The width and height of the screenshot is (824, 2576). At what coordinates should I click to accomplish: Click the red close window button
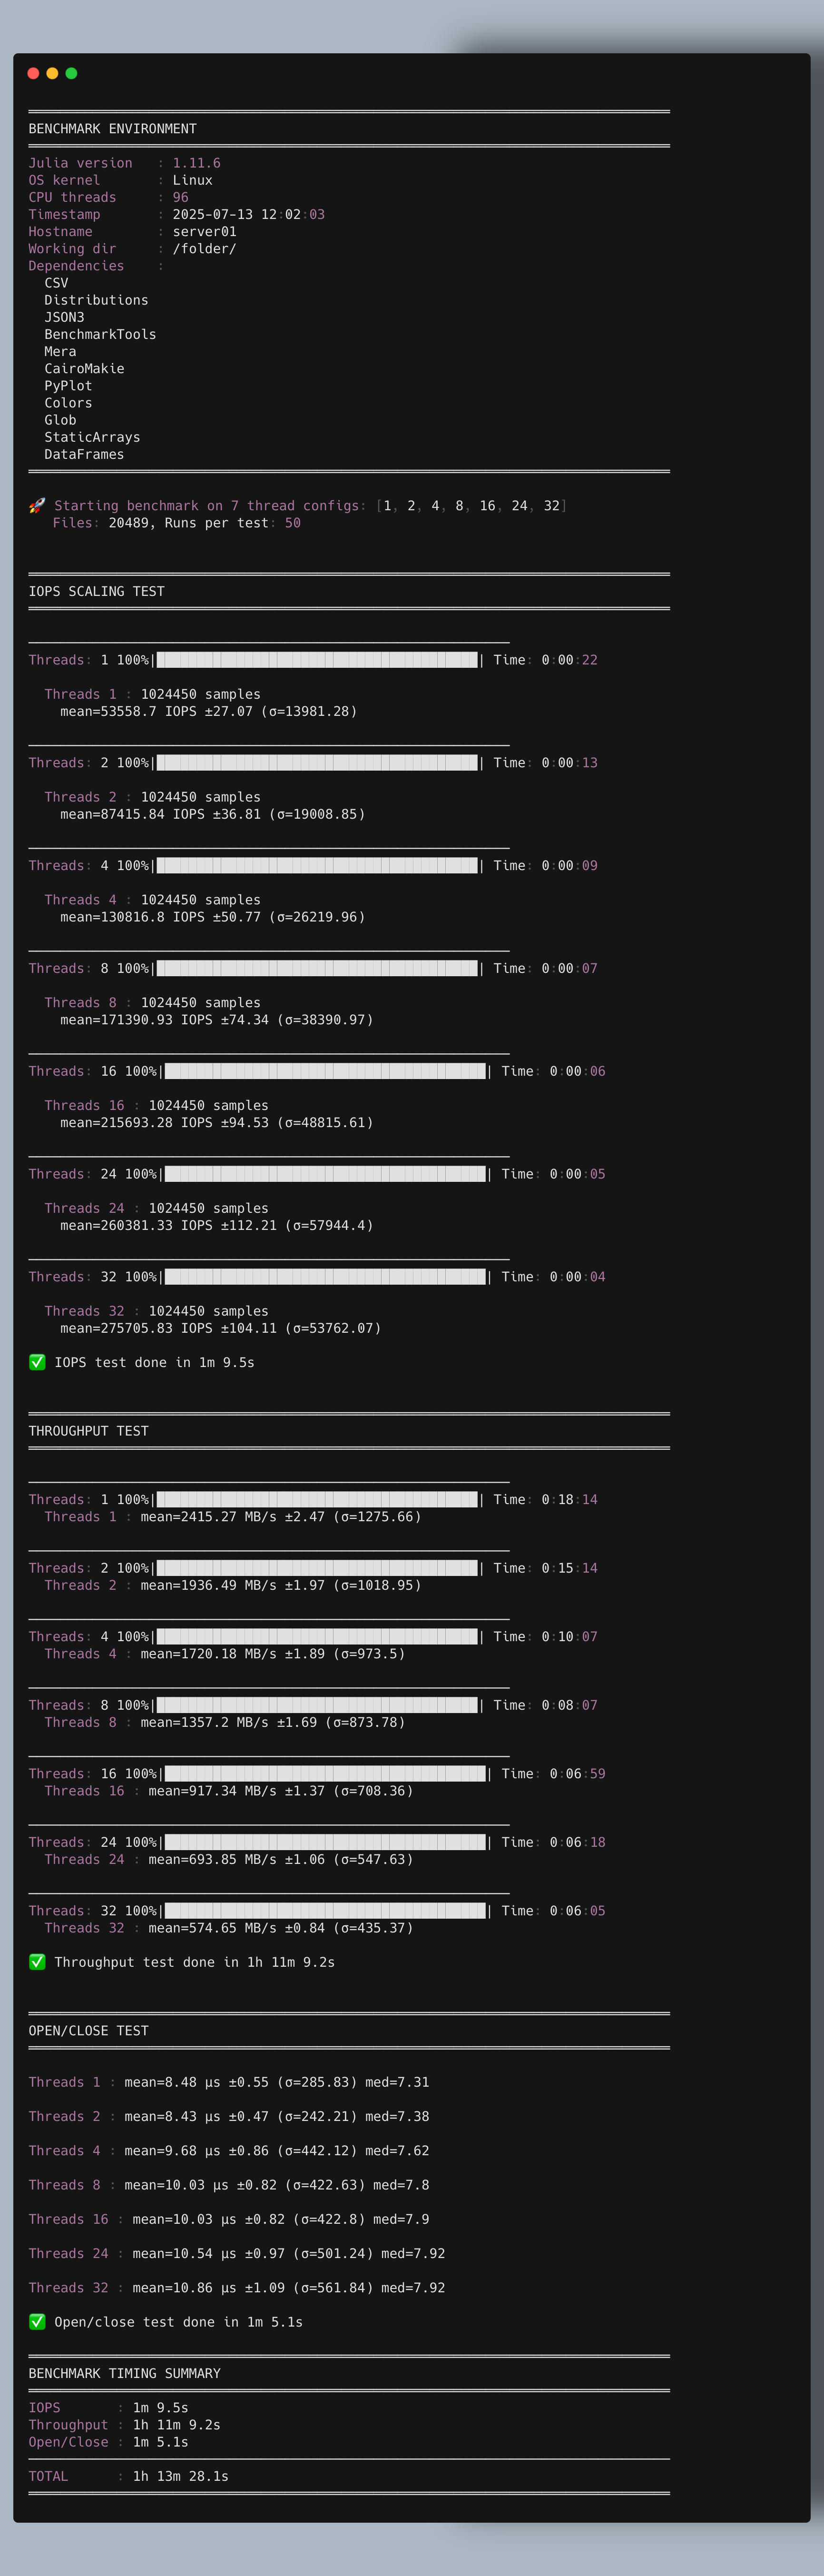coord(33,73)
